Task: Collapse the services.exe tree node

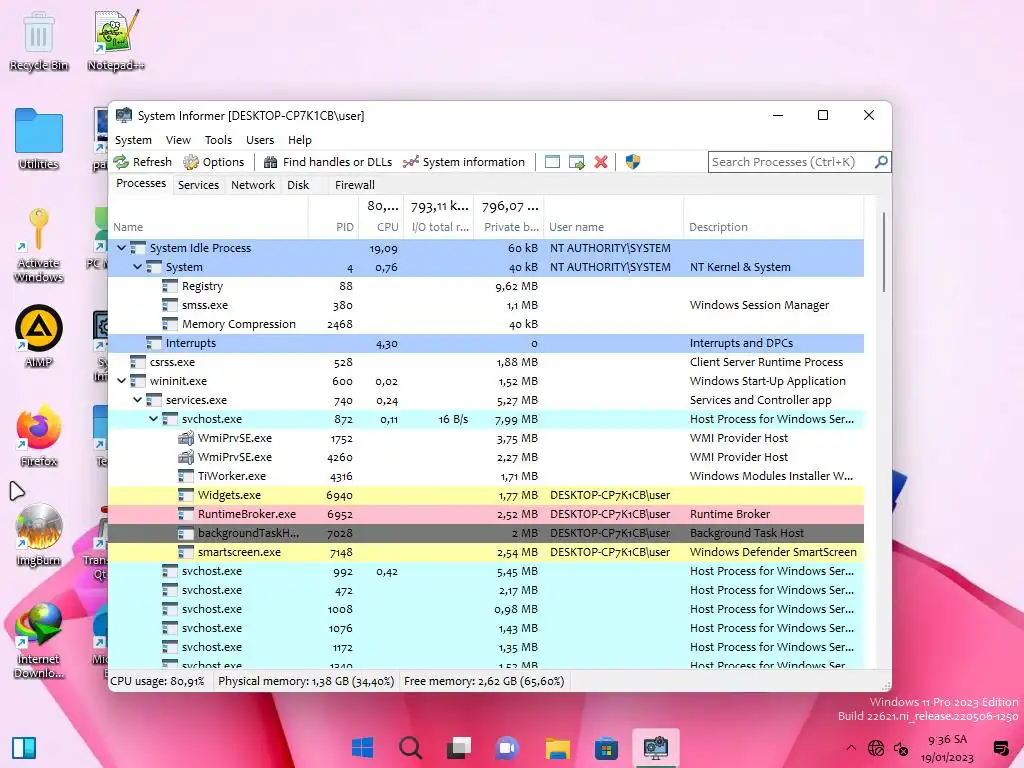Action: tap(137, 400)
